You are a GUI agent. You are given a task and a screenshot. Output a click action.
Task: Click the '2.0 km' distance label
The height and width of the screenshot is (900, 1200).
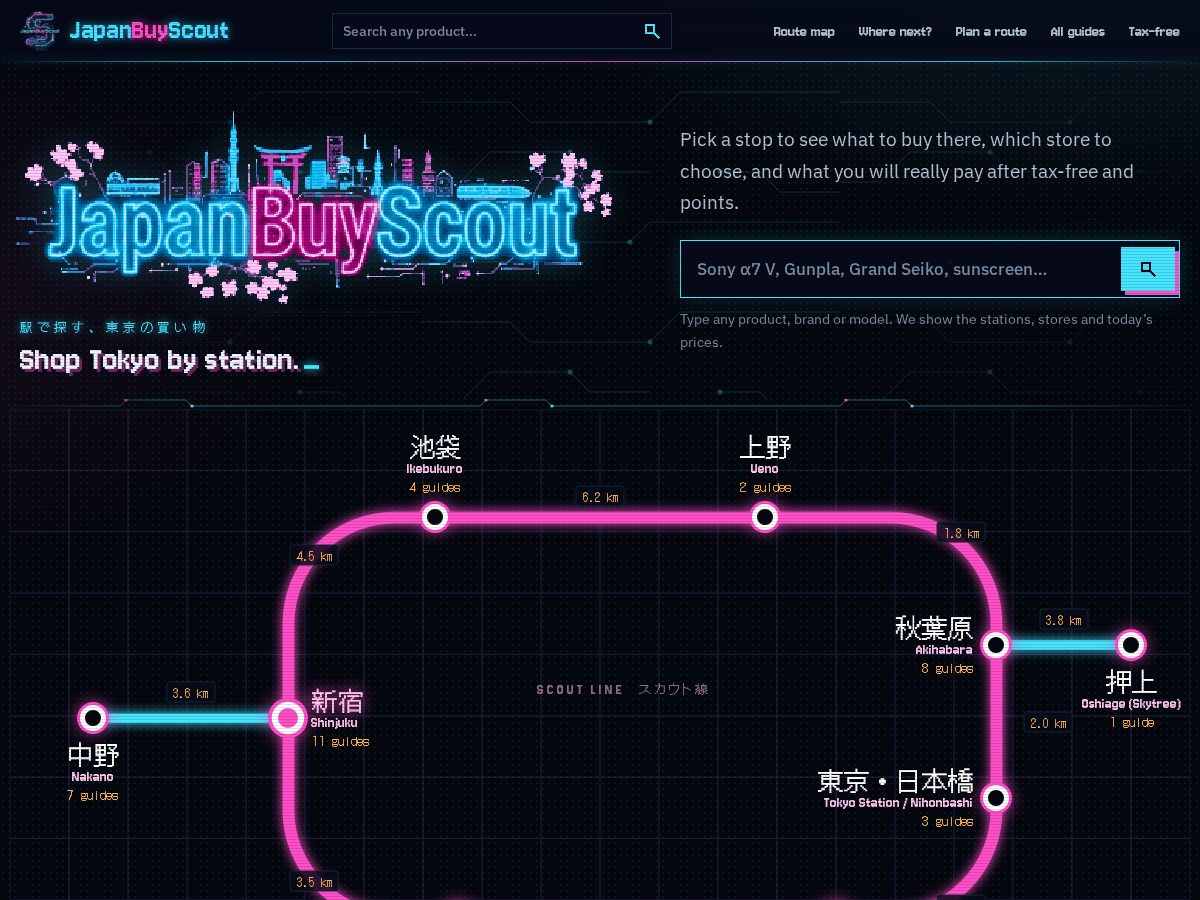[x=1048, y=723]
